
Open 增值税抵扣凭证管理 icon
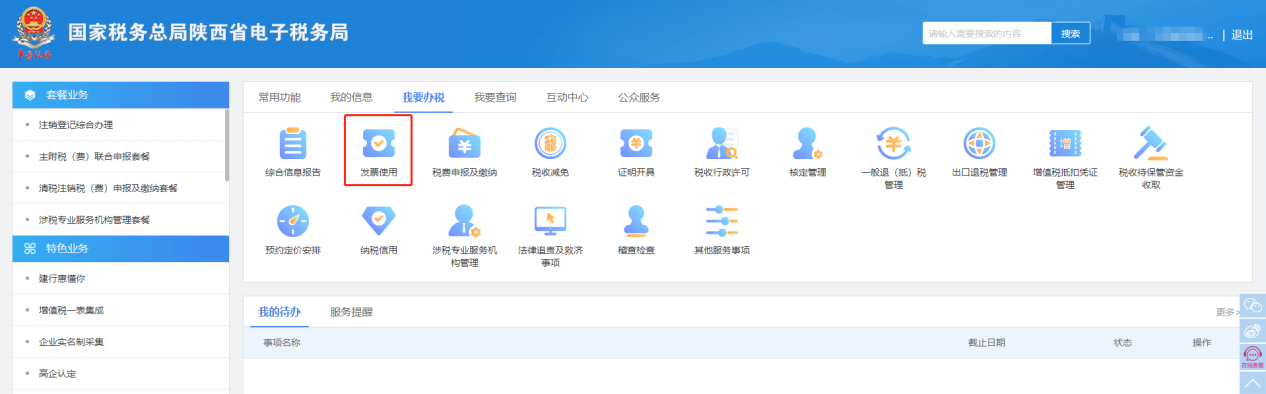coord(1065,145)
